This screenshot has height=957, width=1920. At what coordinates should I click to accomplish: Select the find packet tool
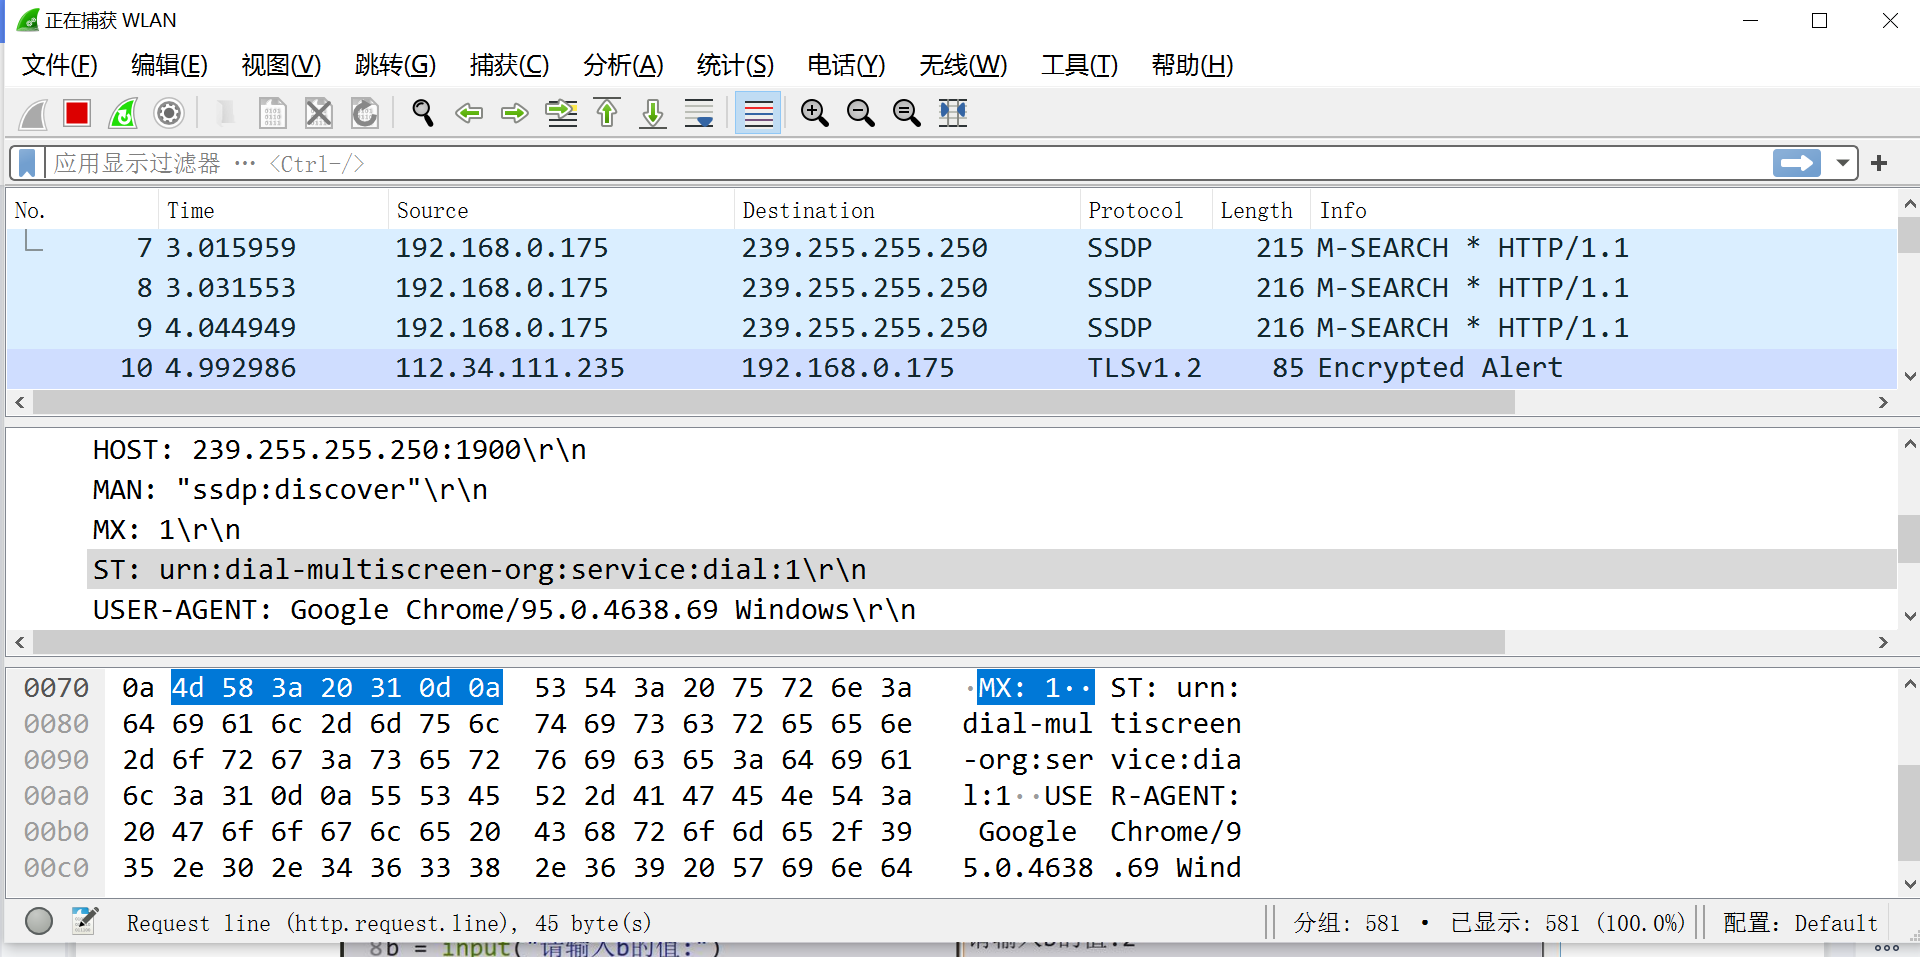[421, 113]
